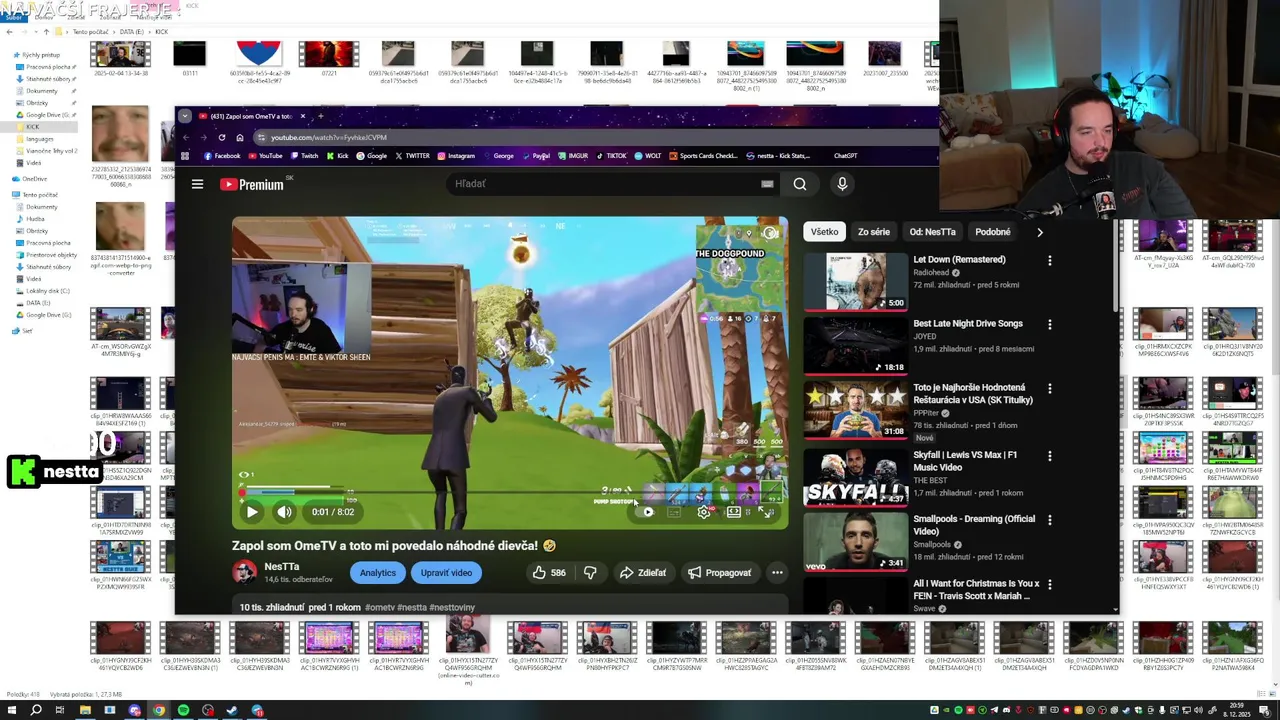Reload the YouTube page
1280x720 pixels.
(x=221, y=137)
